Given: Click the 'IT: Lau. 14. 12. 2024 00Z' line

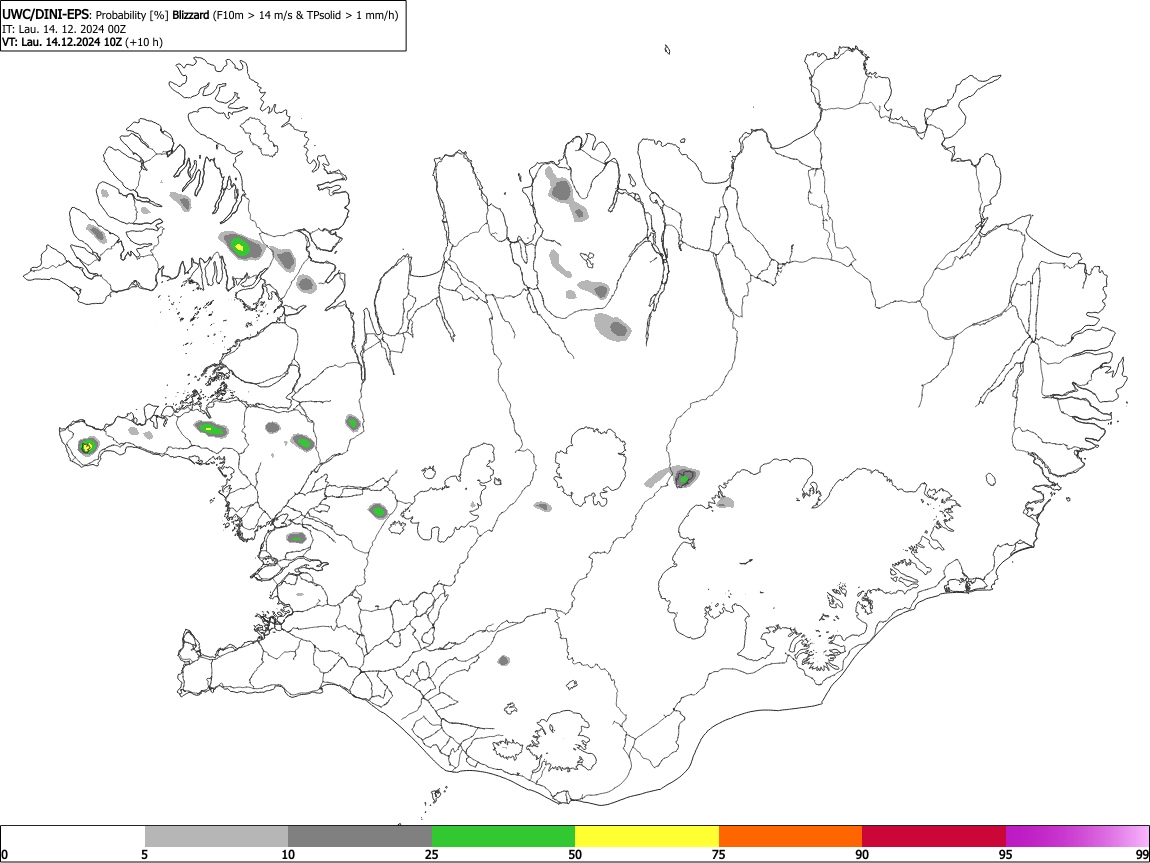Looking at the screenshot, I should pos(64,29).
